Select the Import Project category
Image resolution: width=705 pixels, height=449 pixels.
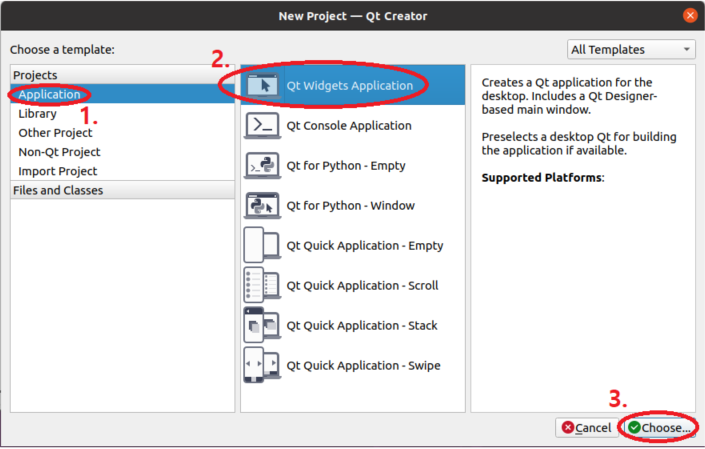[x=122, y=171]
